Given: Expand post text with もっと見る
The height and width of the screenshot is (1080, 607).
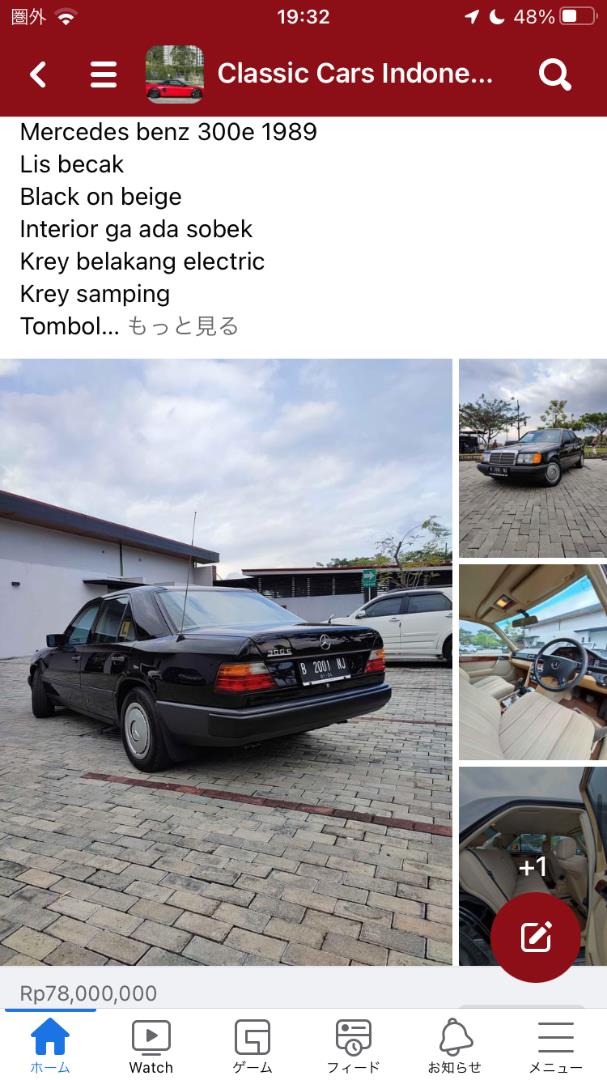Looking at the screenshot, I should click(x=183, y=326).
